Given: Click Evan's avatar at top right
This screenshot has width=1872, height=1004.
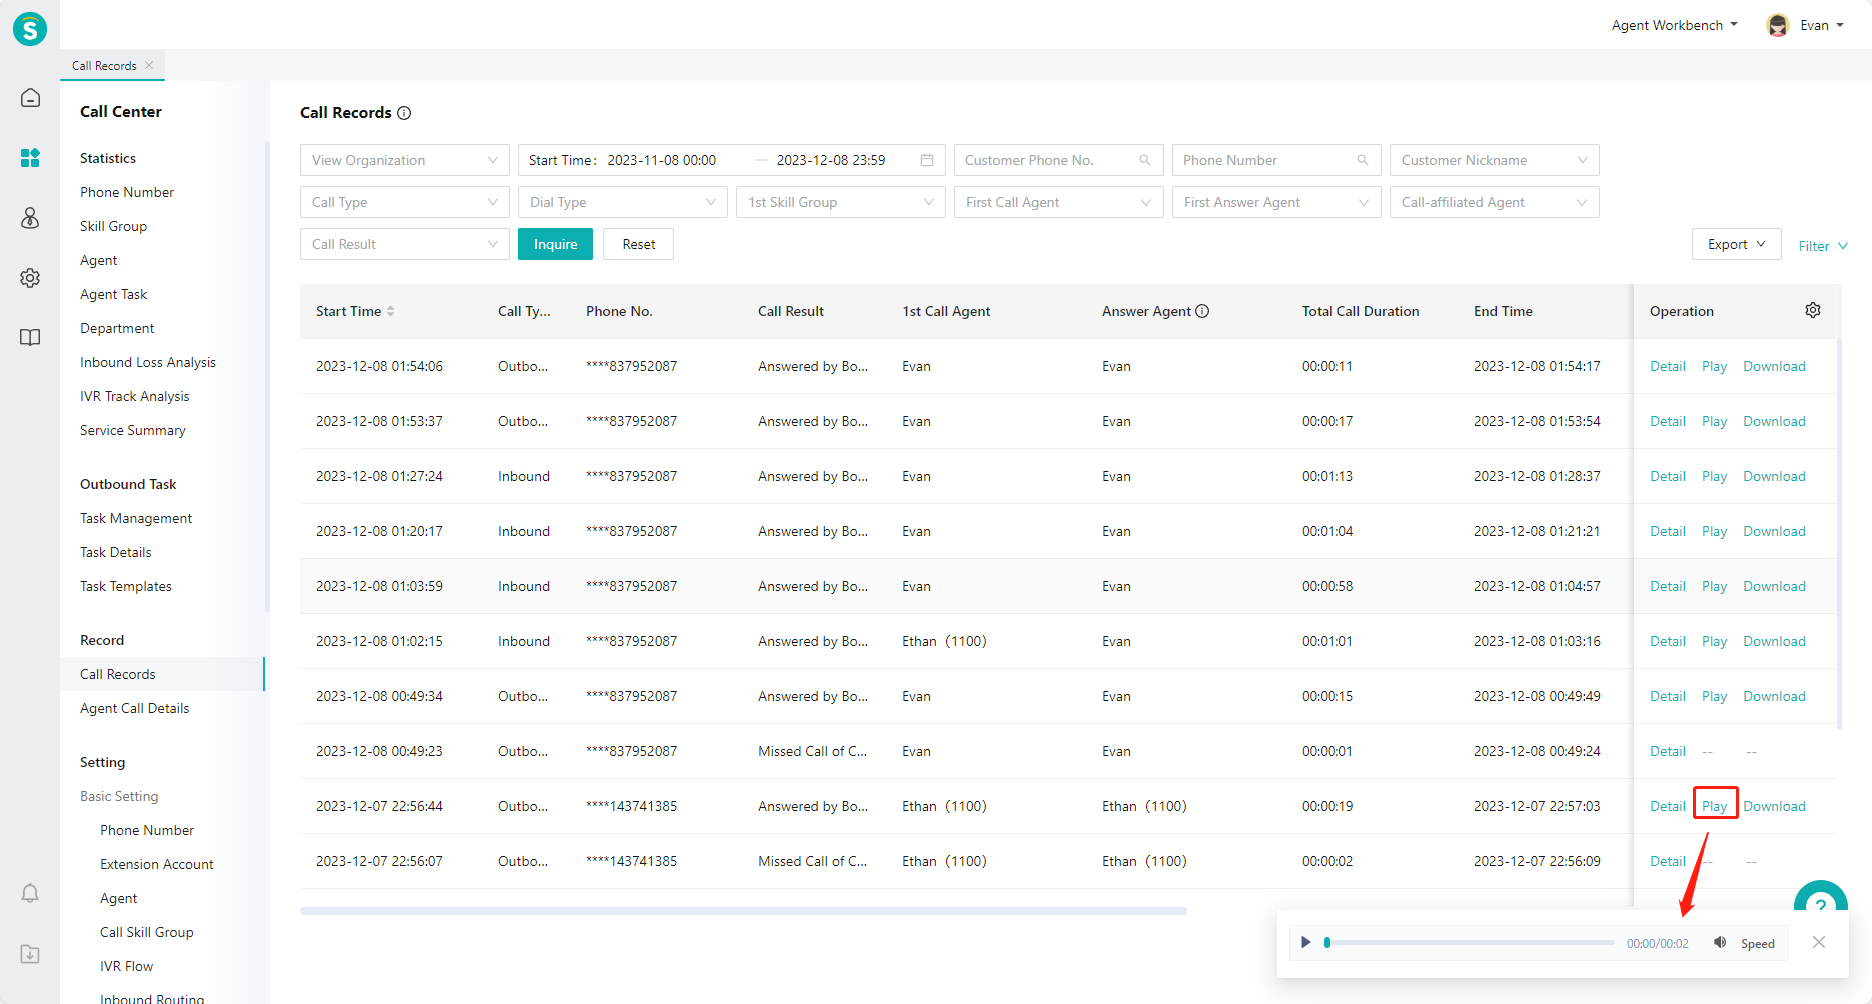Looking at the screenshot, I should pyautogui.click(x=1778, y=25).
